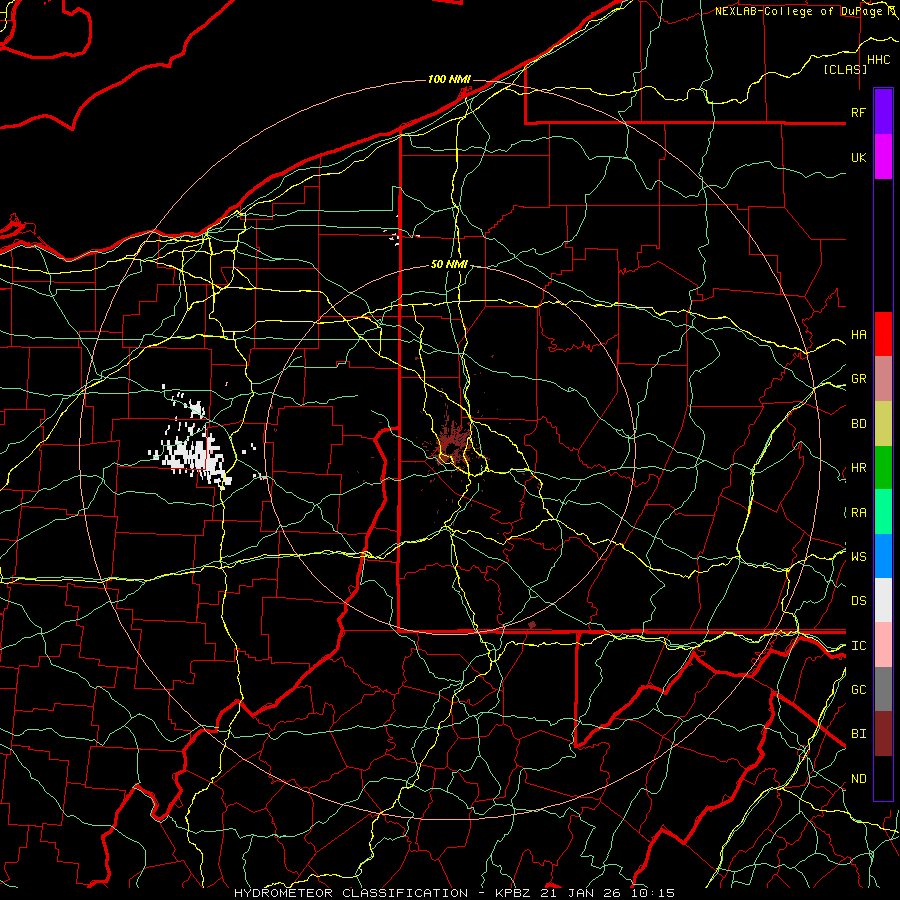This screenshot has height=900, width=900.
Task: Click the IC light pink legend swatch
Action: tap(883, 645)
